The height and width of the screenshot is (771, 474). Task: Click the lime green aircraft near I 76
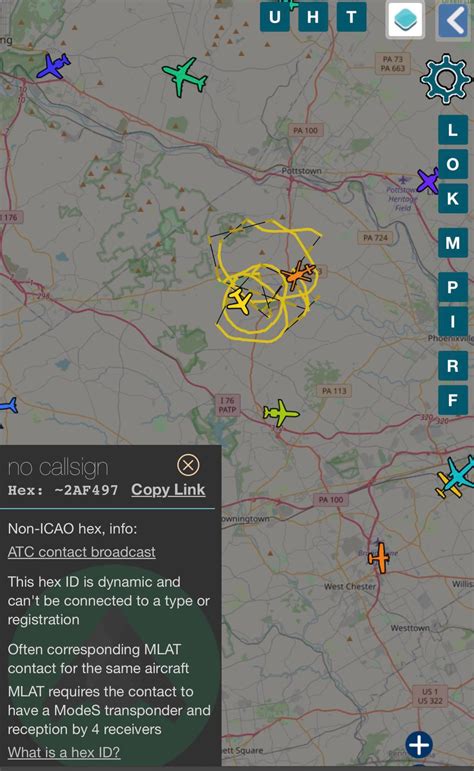click(x=281, y=412)
